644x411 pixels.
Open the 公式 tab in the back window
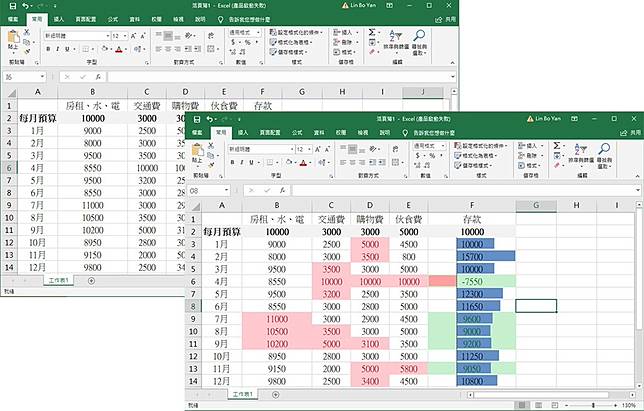[112, 19]
